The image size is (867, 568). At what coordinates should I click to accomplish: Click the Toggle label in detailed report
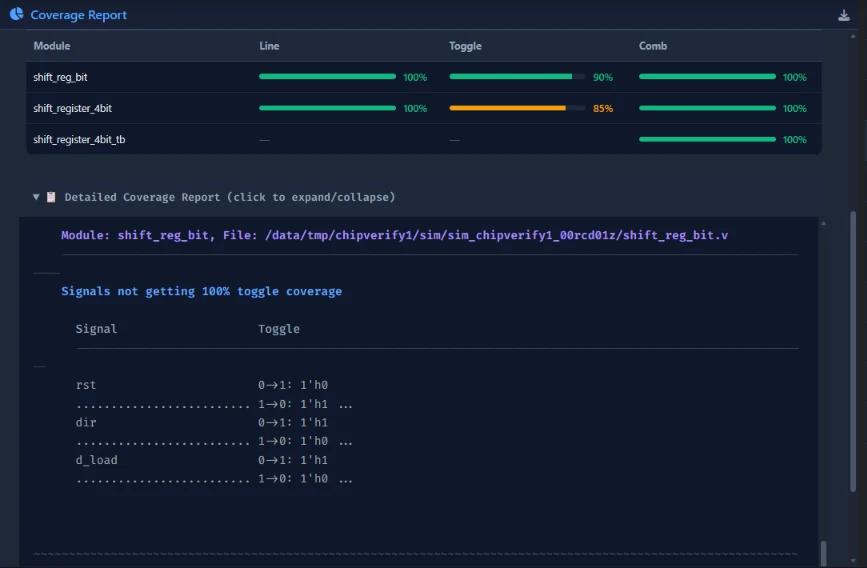(279, 329)
